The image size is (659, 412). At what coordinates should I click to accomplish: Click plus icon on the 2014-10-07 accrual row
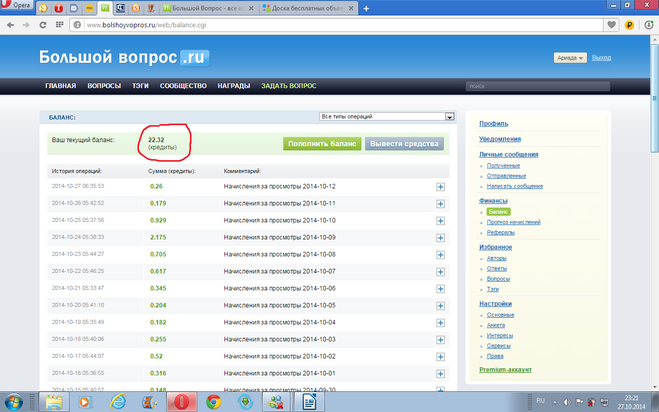(x=440, y=272)
